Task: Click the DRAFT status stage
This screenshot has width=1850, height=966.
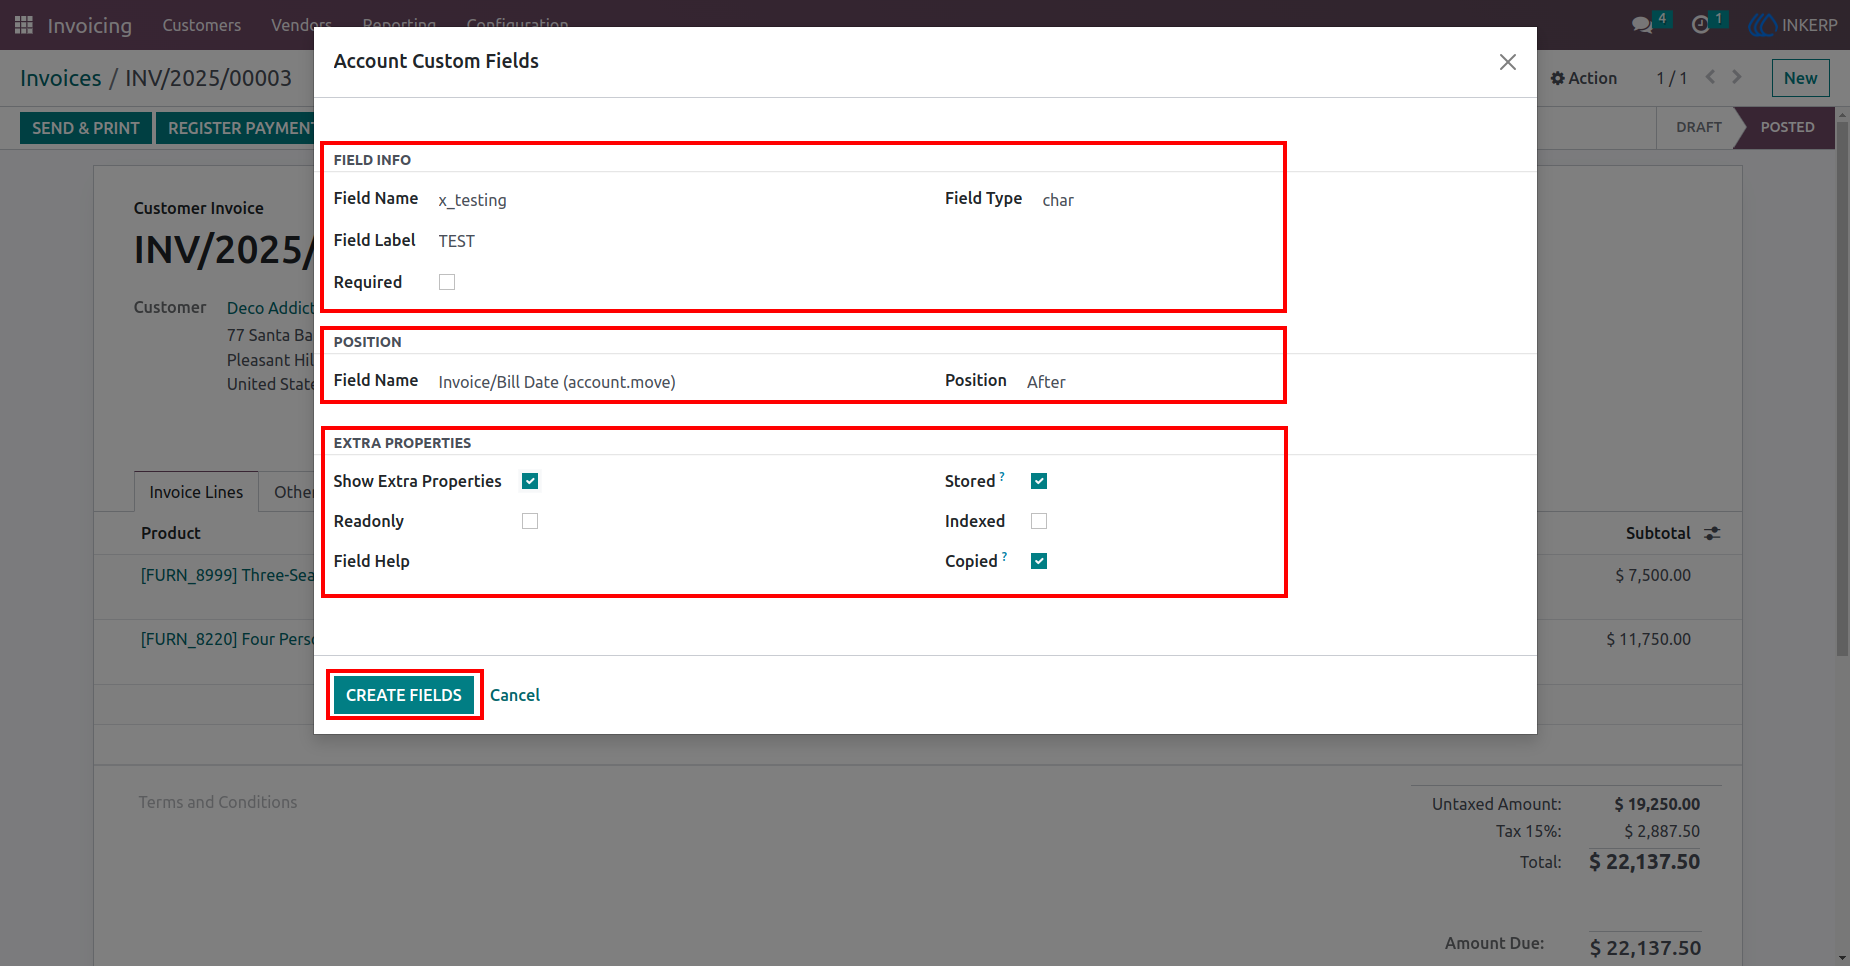Action: click(x=1699, y=127)
